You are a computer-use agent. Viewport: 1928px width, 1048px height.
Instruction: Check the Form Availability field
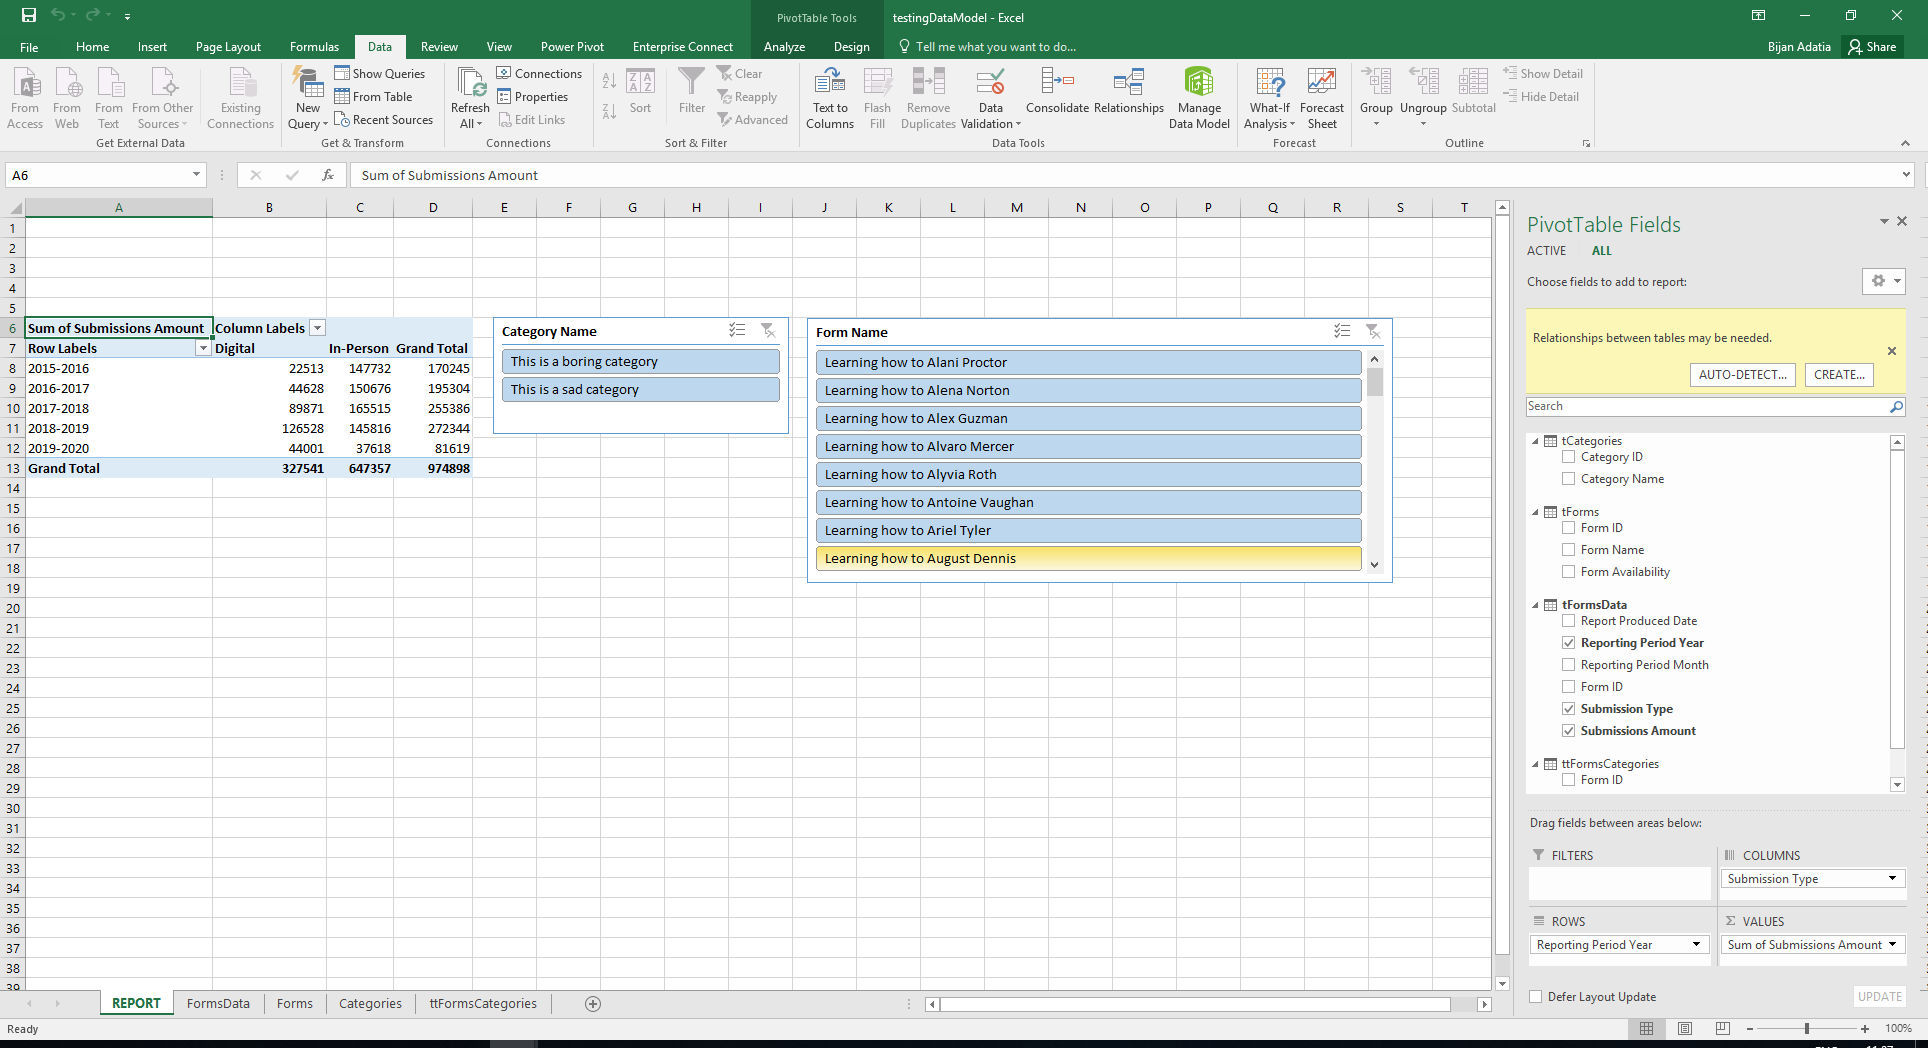1568,572
